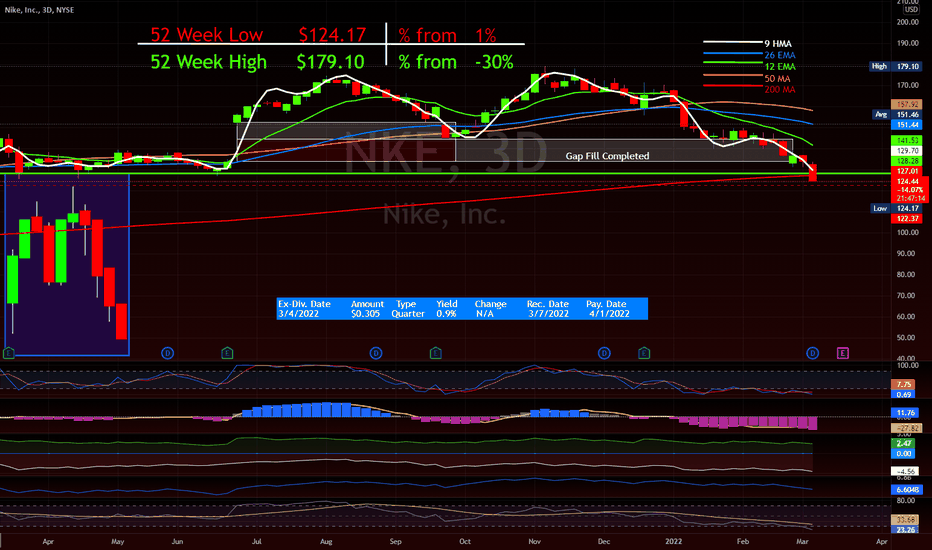
Task: Click the -30% from high value
Action: 494,62
